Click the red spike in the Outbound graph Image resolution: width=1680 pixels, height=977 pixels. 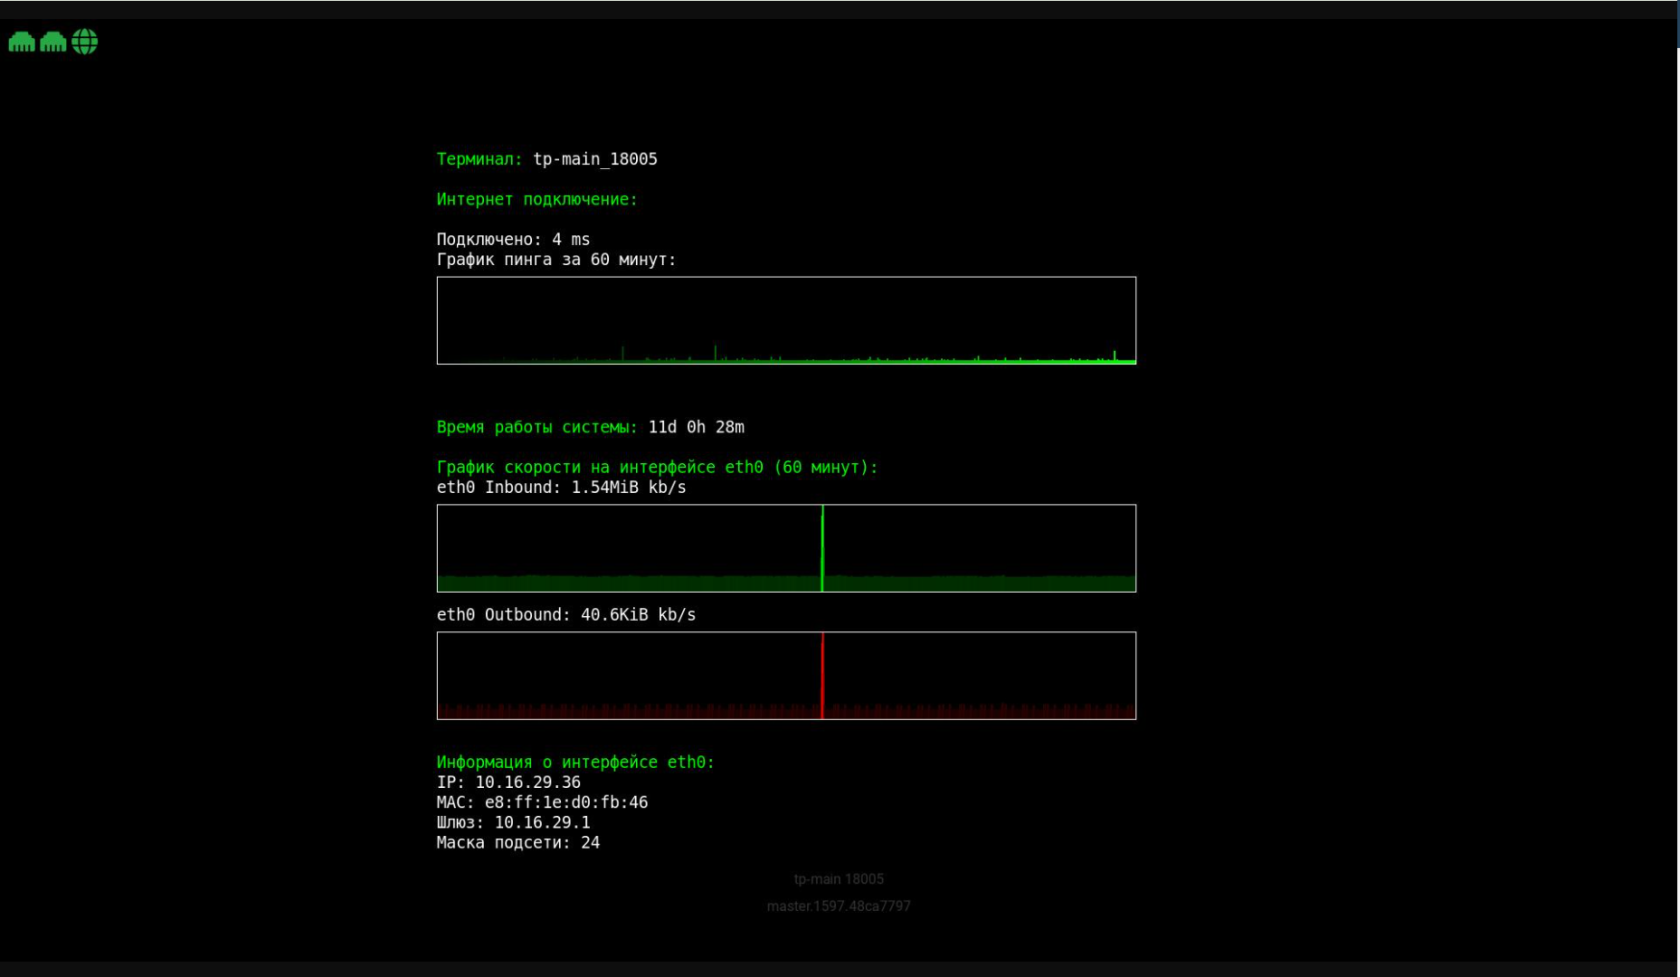[x=822, y=675]
